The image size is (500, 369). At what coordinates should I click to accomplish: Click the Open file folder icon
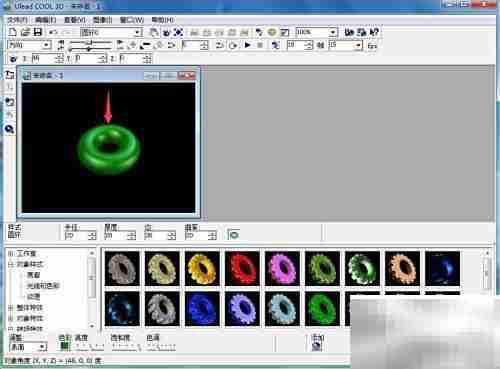click(25, 32)
